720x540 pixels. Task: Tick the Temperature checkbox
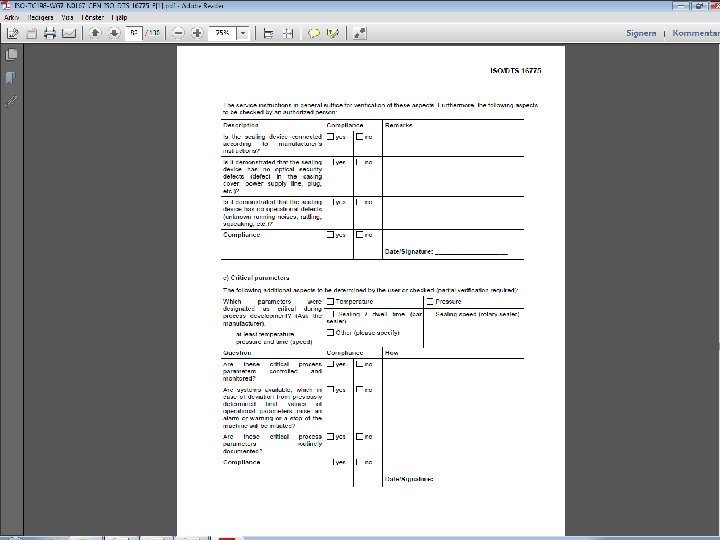coord(330,301)
